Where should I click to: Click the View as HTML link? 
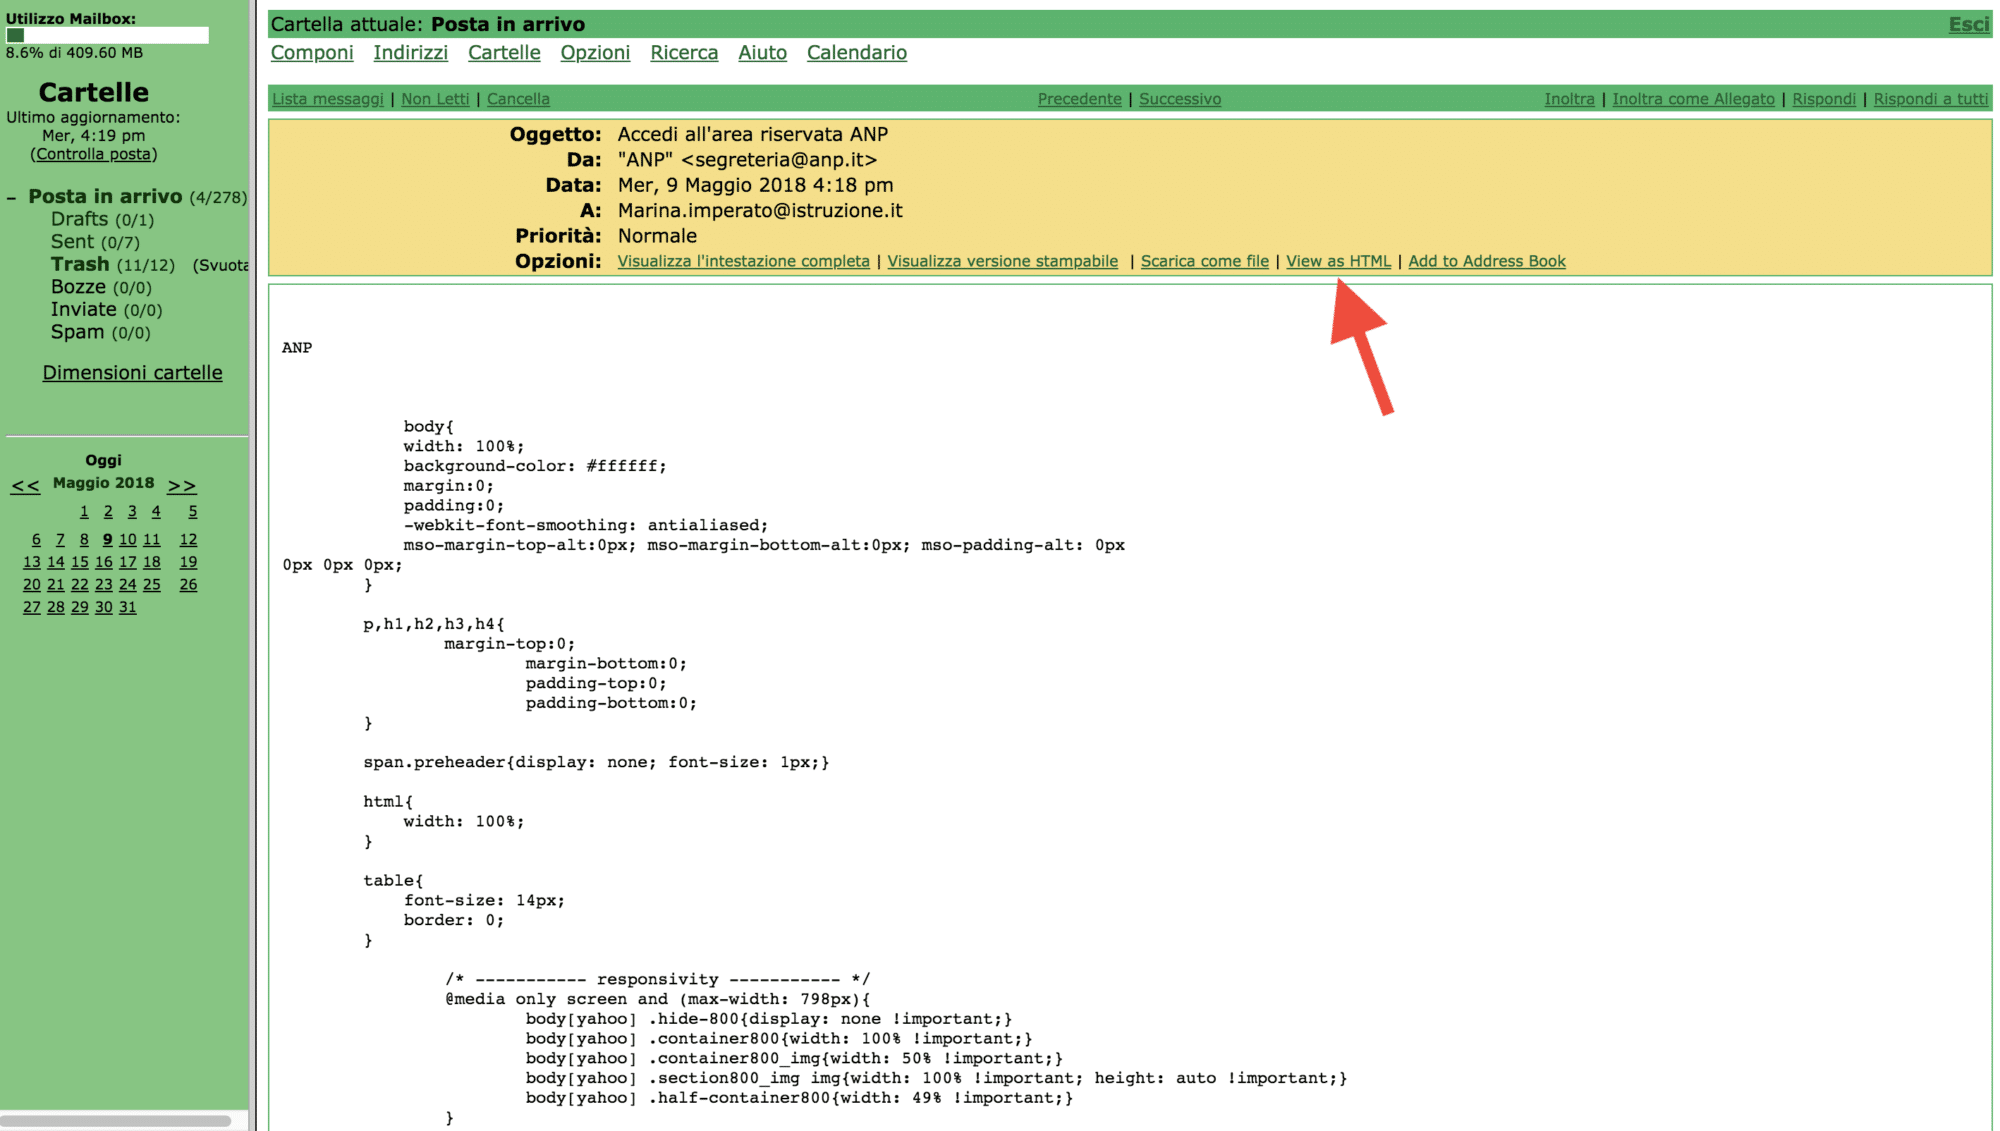1338,261
